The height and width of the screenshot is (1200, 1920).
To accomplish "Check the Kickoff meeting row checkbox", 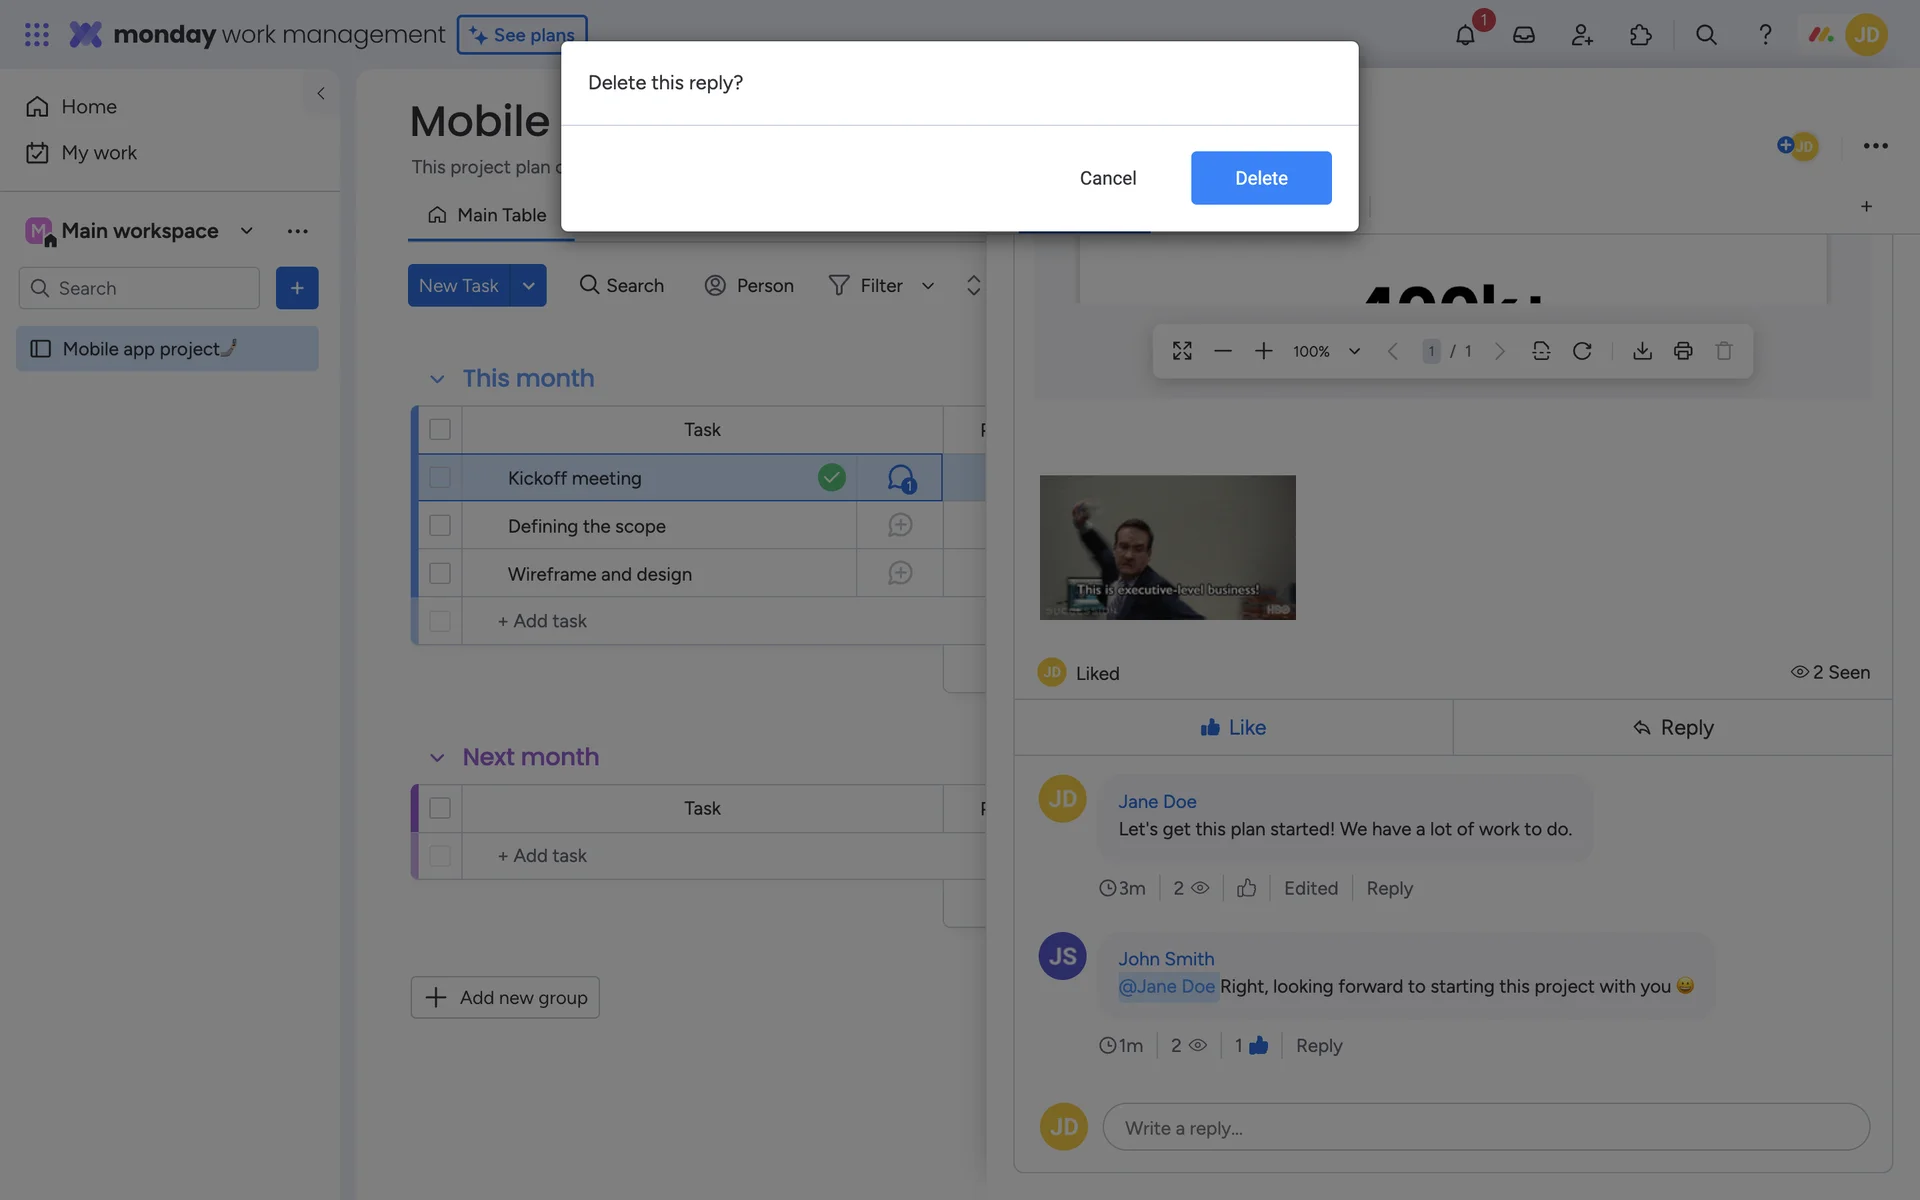I will coord(440,478).
